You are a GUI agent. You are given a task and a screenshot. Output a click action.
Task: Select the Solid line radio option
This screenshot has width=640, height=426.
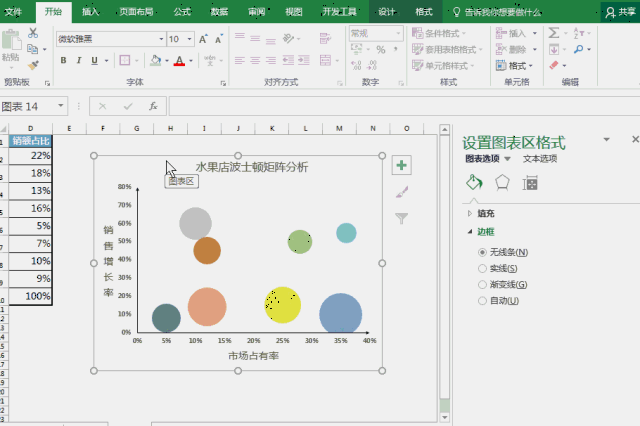[x=482, y=268]
